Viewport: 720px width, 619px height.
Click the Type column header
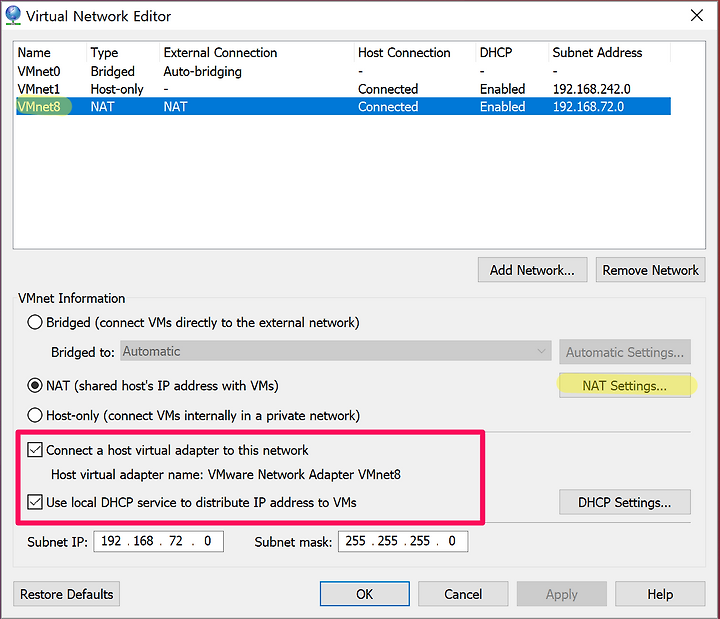coord(123,52)
